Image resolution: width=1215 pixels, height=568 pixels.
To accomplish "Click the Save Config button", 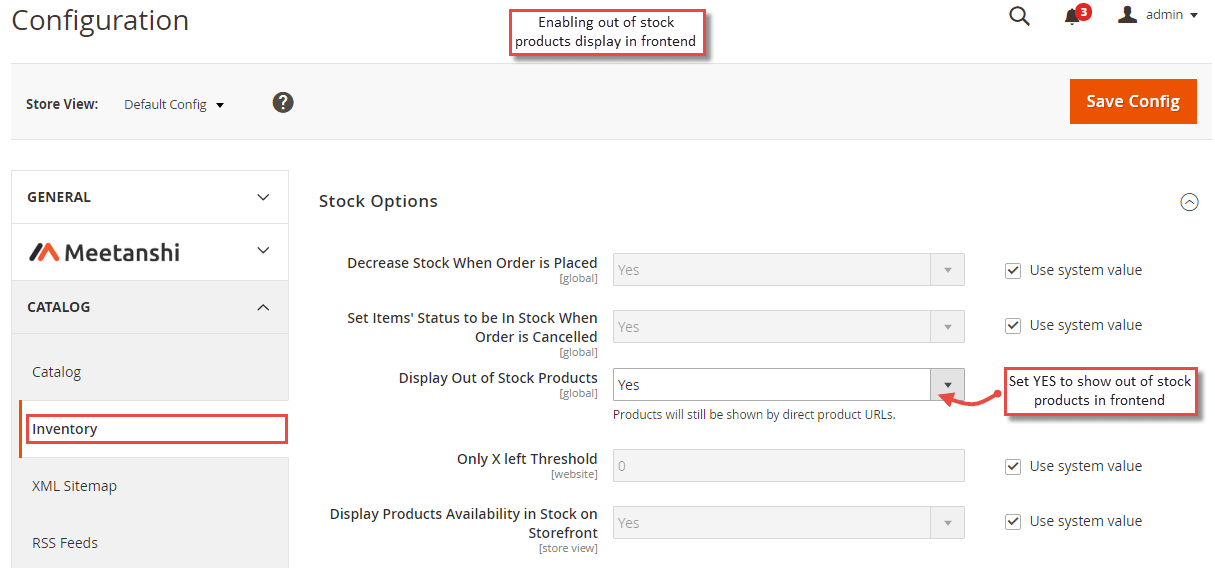I will pyautogui.click(x=1133, y=101).
